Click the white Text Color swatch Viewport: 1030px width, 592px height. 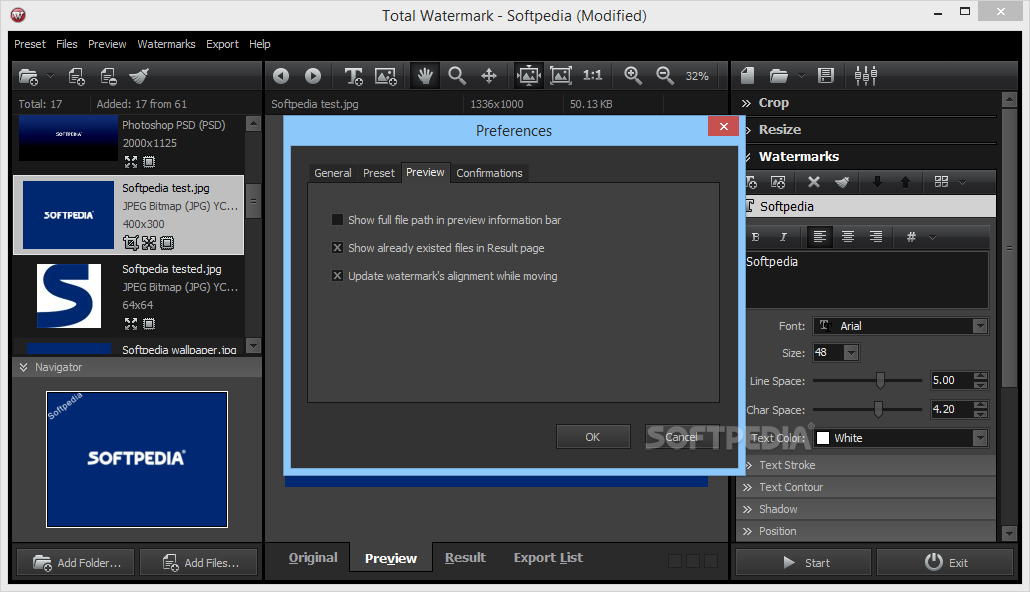coord(823,438)
